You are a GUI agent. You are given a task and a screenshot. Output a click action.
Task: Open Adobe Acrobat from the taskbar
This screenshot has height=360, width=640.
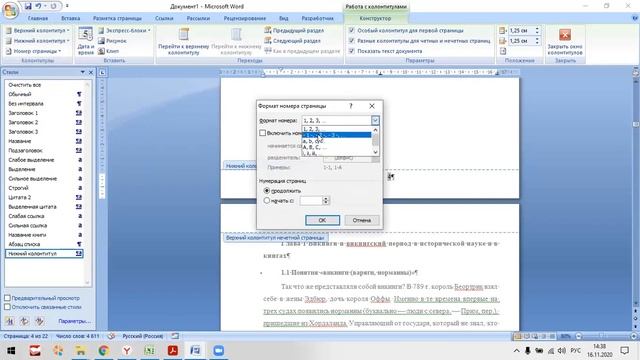173,351
